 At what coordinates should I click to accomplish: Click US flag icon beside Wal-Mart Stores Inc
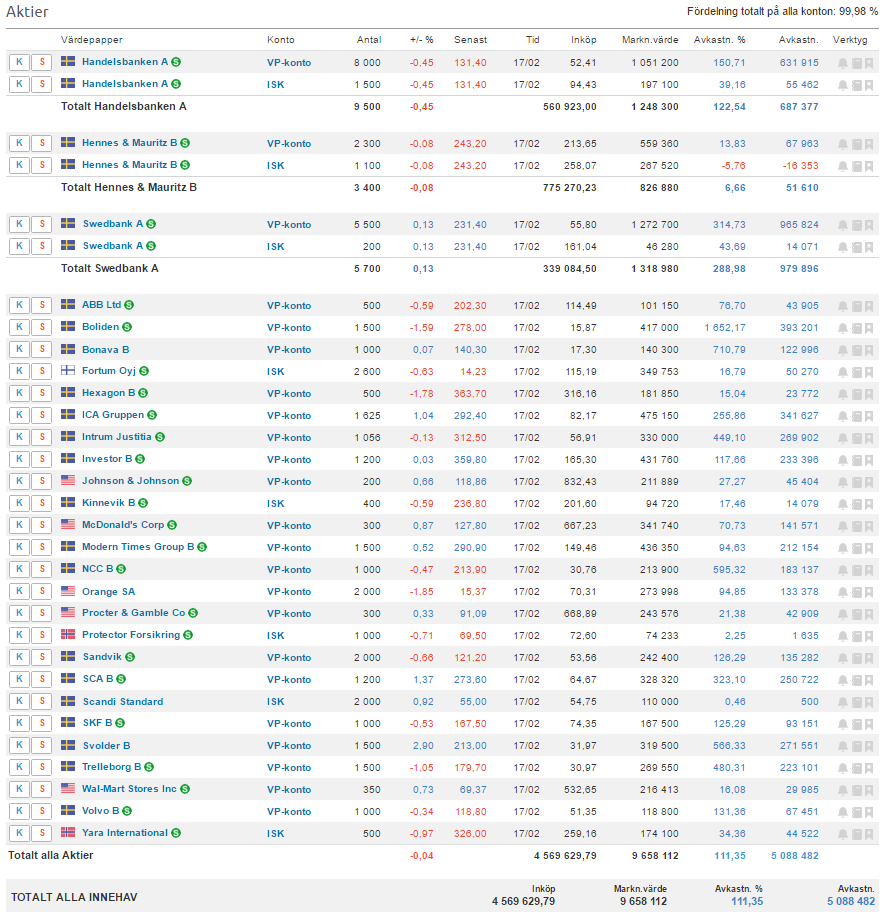pyautogui.click(x=68, y=788)
